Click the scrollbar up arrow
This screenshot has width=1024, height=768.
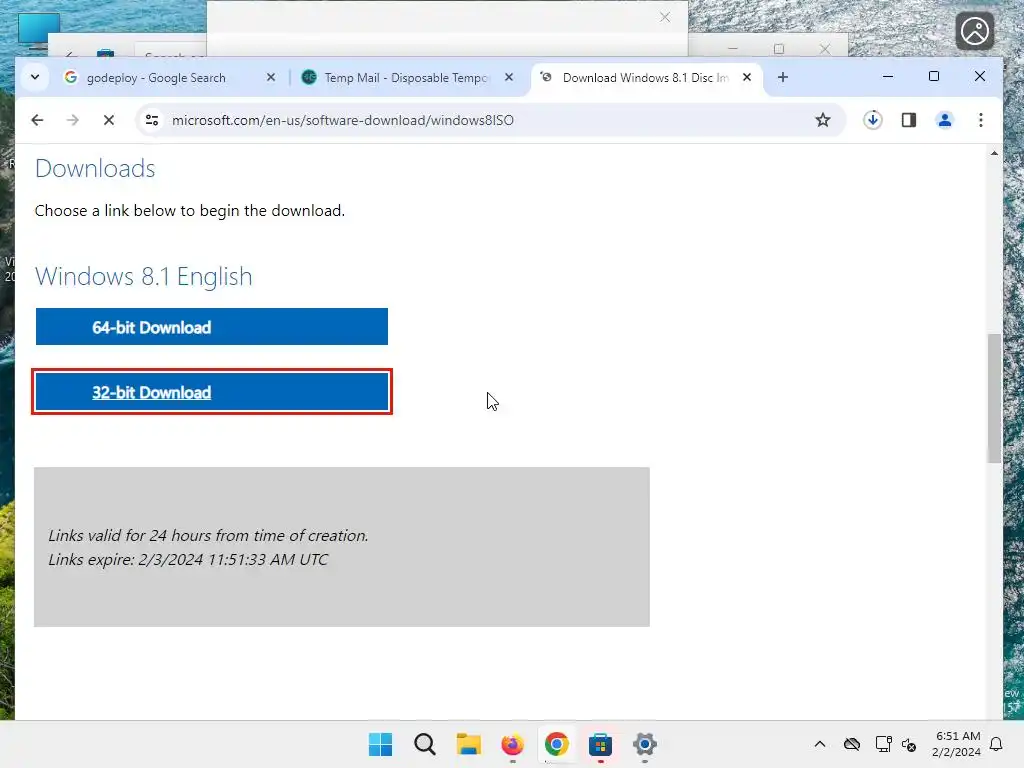click(994, 153)
